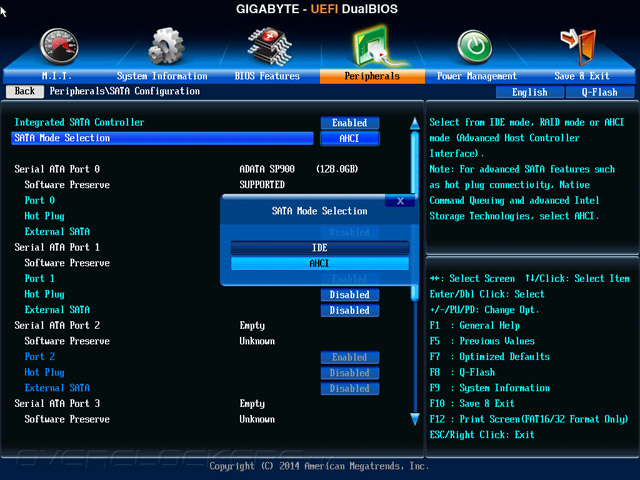
Task: Select Hot Plug label under Port 1
Action: coord(44,294)
